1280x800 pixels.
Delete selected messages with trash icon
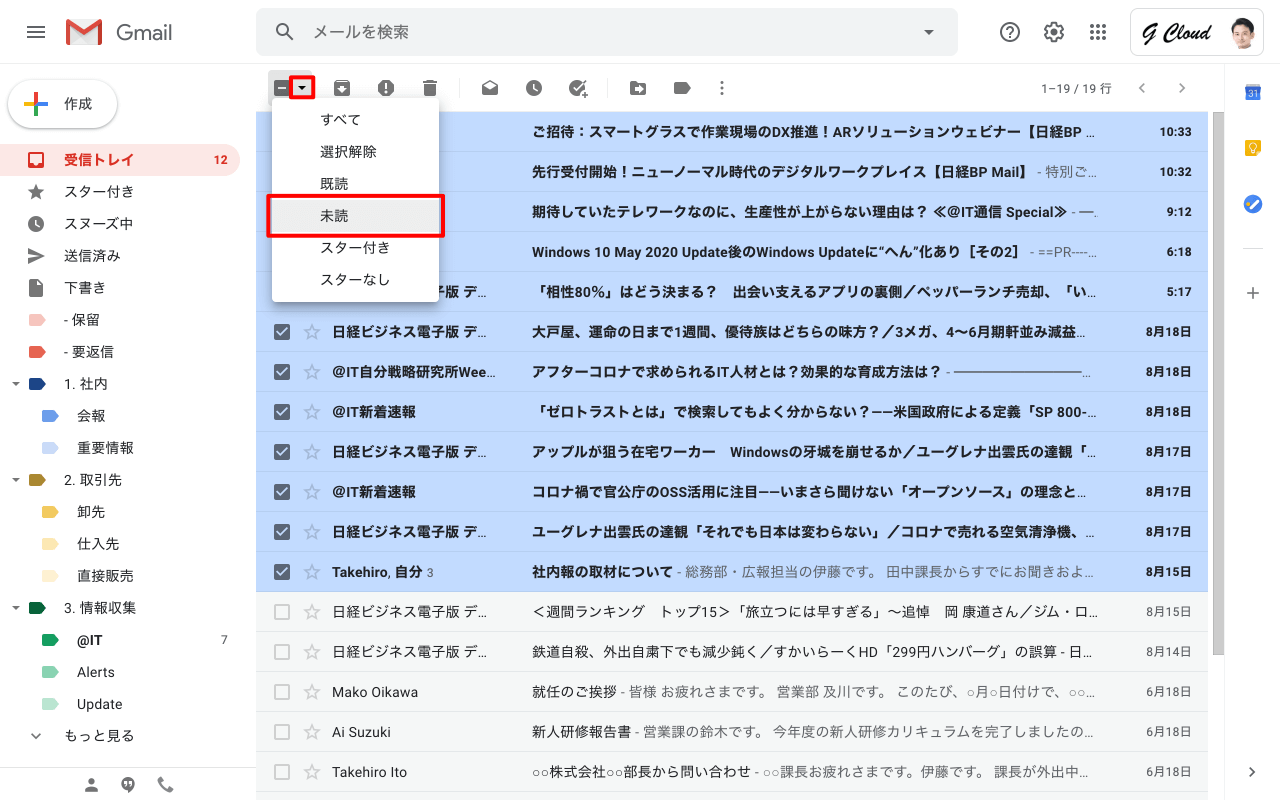430,88
